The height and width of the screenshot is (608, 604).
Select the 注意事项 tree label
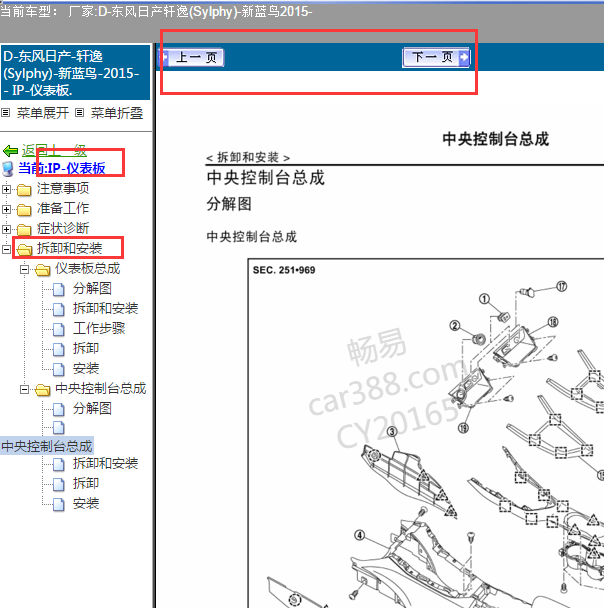tap(63, 188)
